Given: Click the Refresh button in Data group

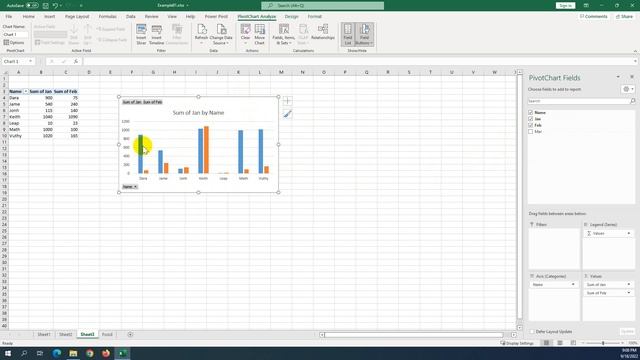Looking at the screenshot, I should click(x=201, y=34).
